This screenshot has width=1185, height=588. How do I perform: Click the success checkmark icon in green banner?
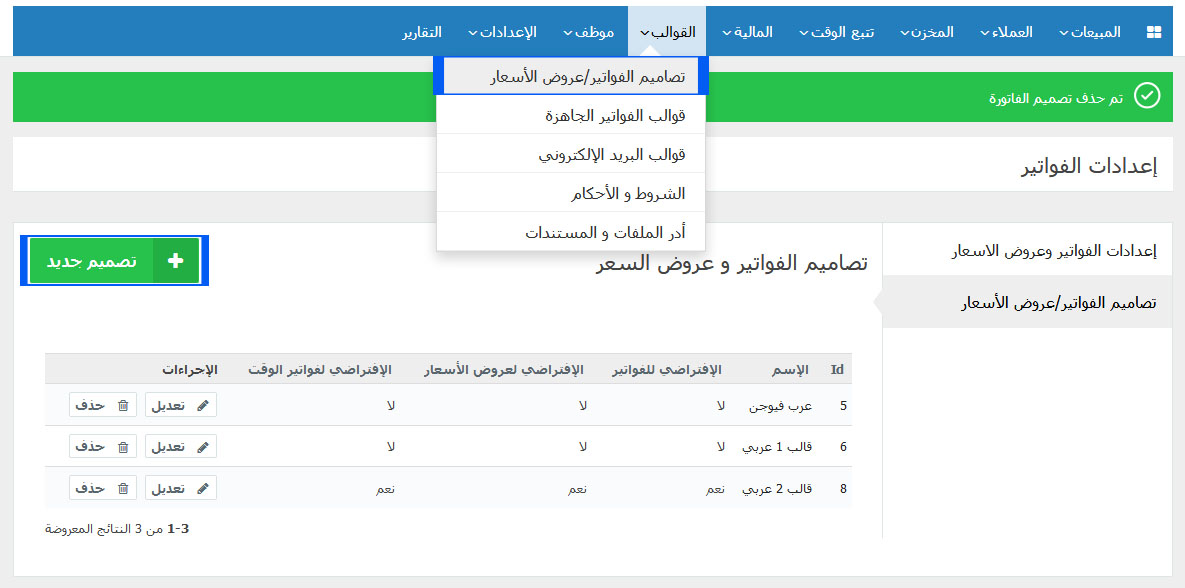(x=1147, y=96)
